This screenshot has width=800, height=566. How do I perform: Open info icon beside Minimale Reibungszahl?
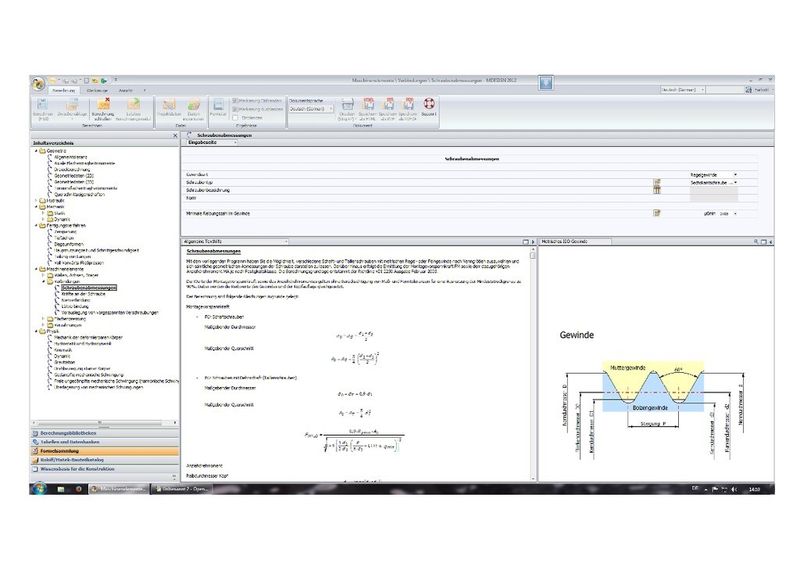click(657, 213)
